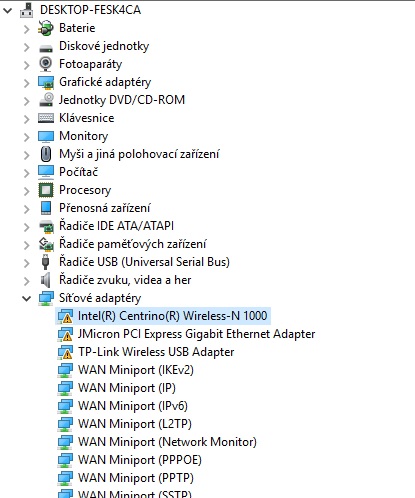
Task: Click the Klávesnice keyboard icon
Action: point(46,118)
